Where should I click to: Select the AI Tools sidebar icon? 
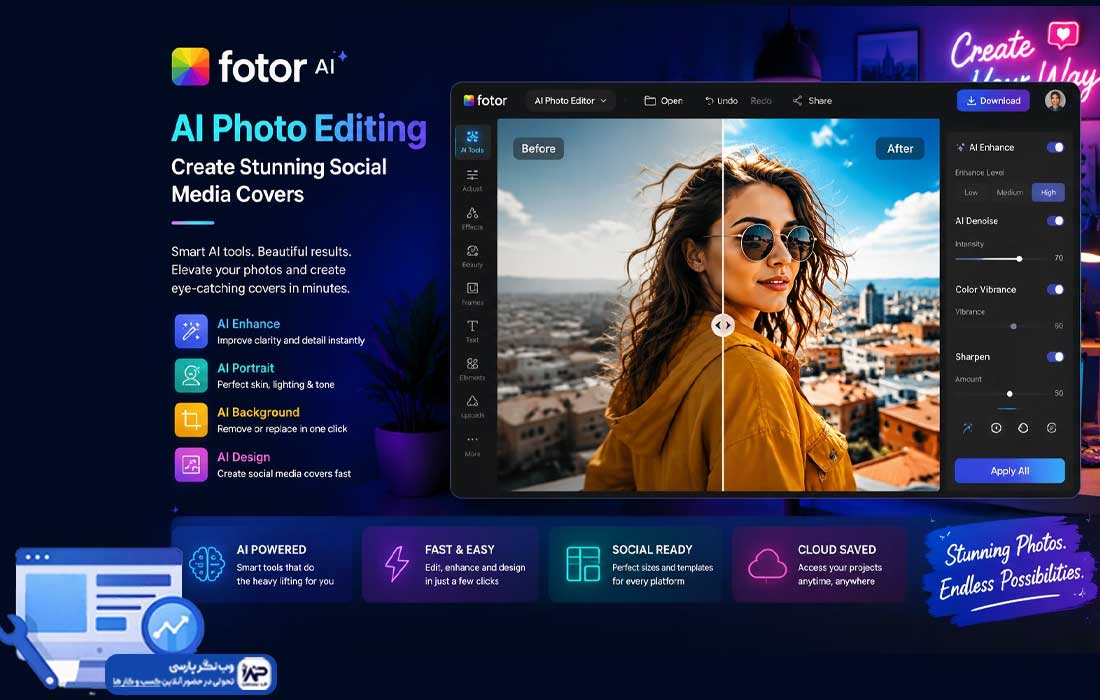472,141
